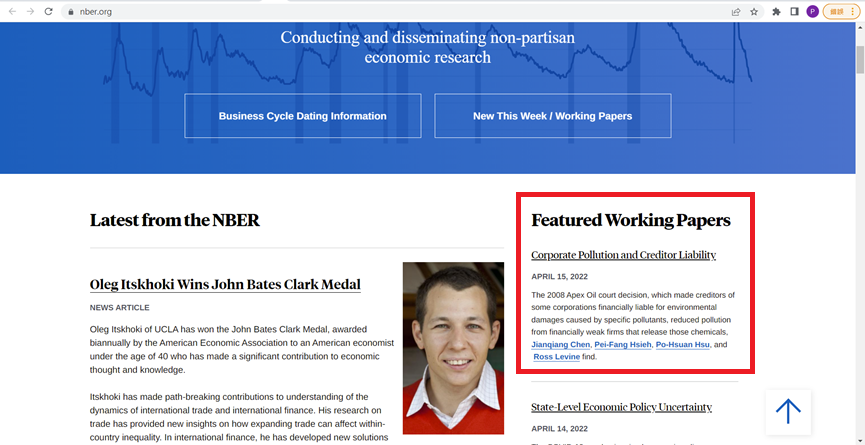
Task: Click the page's vertical scrollbar thumb
Action: (859, 60)
